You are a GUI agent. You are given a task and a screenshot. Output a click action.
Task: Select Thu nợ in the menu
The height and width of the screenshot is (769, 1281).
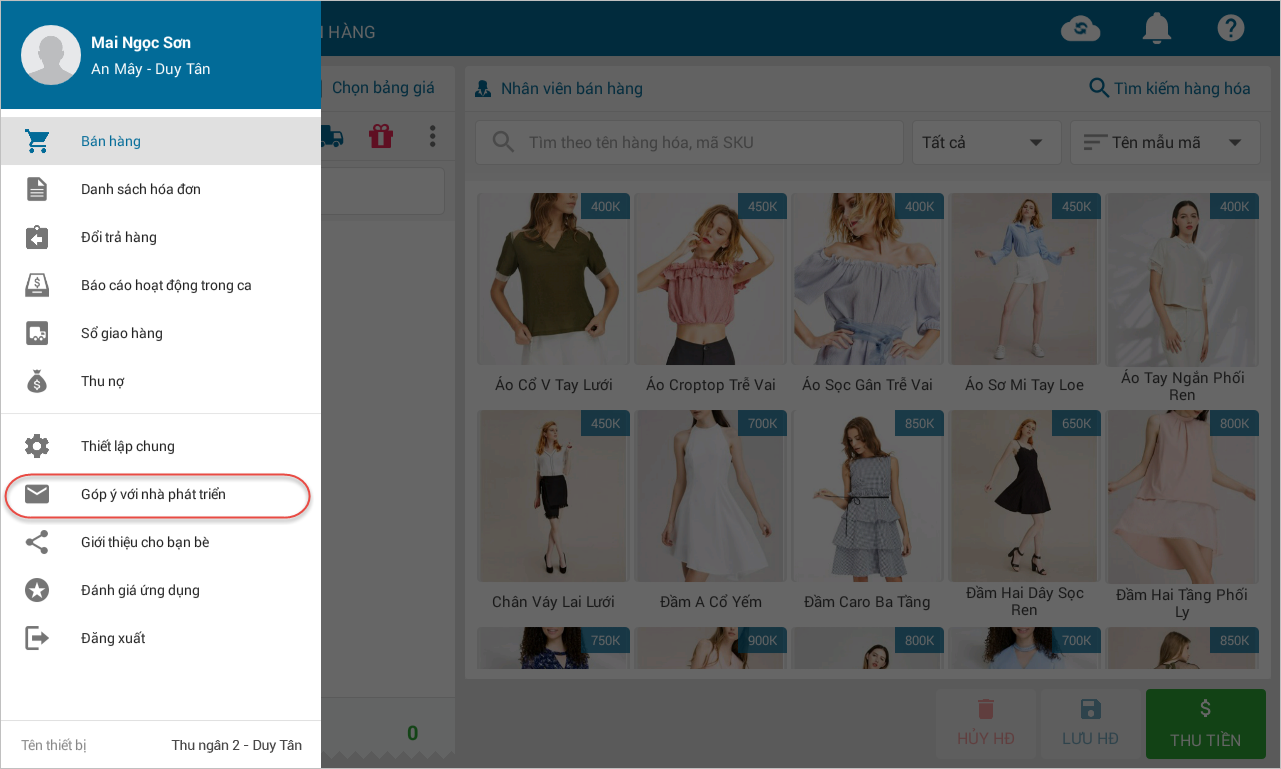(161, 381)
